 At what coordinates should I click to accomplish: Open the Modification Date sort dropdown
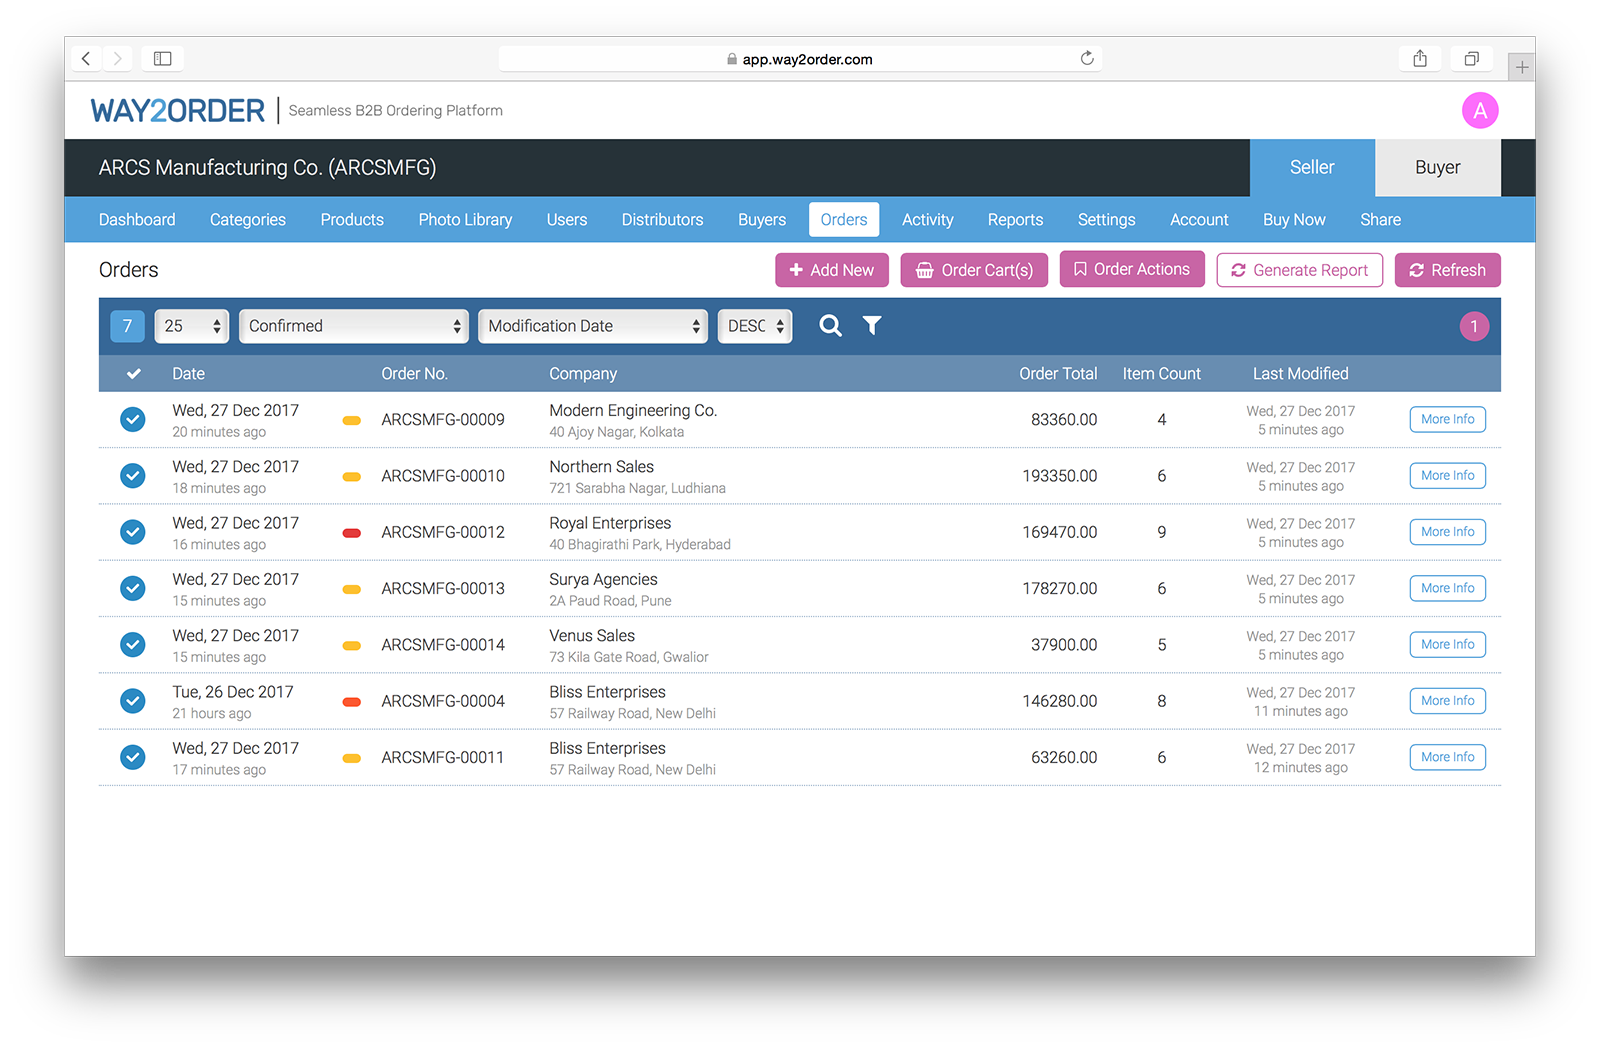(593, 326)
